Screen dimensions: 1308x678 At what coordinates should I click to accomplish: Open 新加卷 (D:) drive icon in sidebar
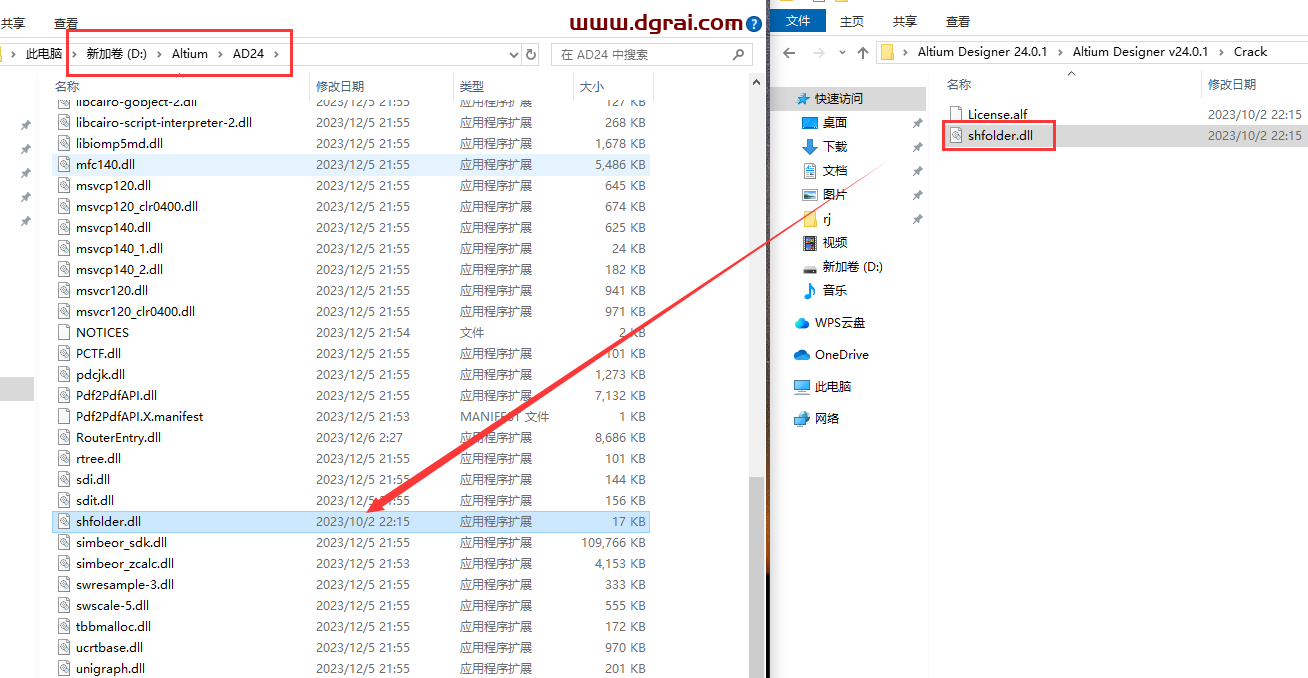tap(810, 267)
